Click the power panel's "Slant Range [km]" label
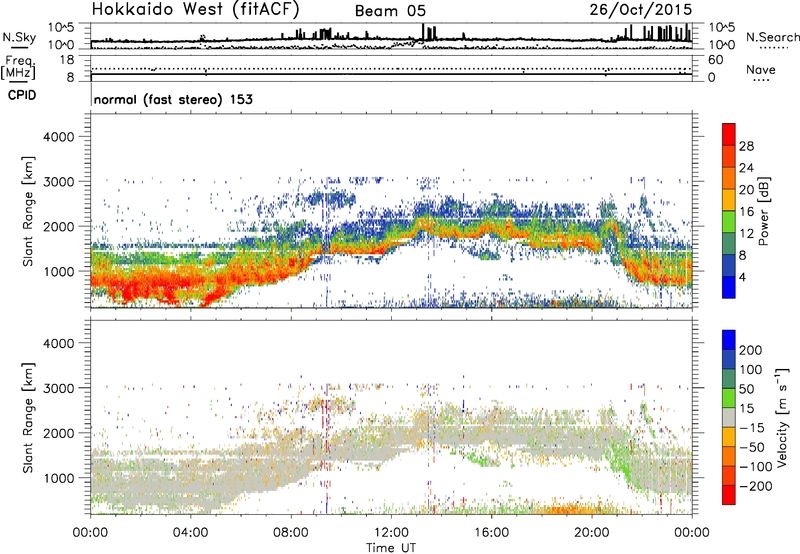 coord(28,211)
